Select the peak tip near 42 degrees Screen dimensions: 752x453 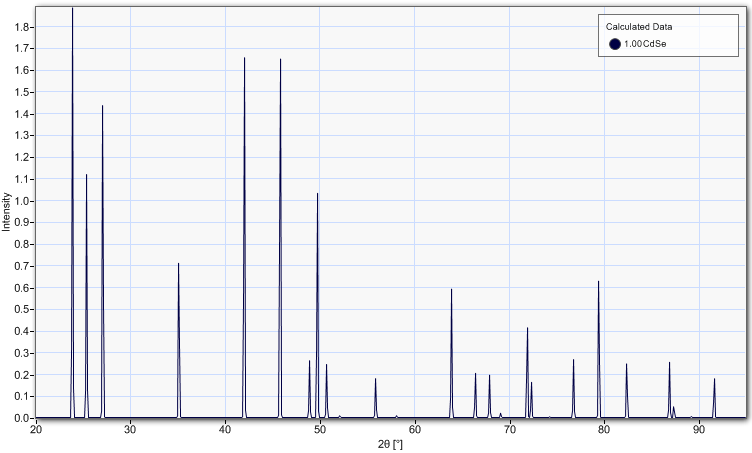[x=244, y=59]
